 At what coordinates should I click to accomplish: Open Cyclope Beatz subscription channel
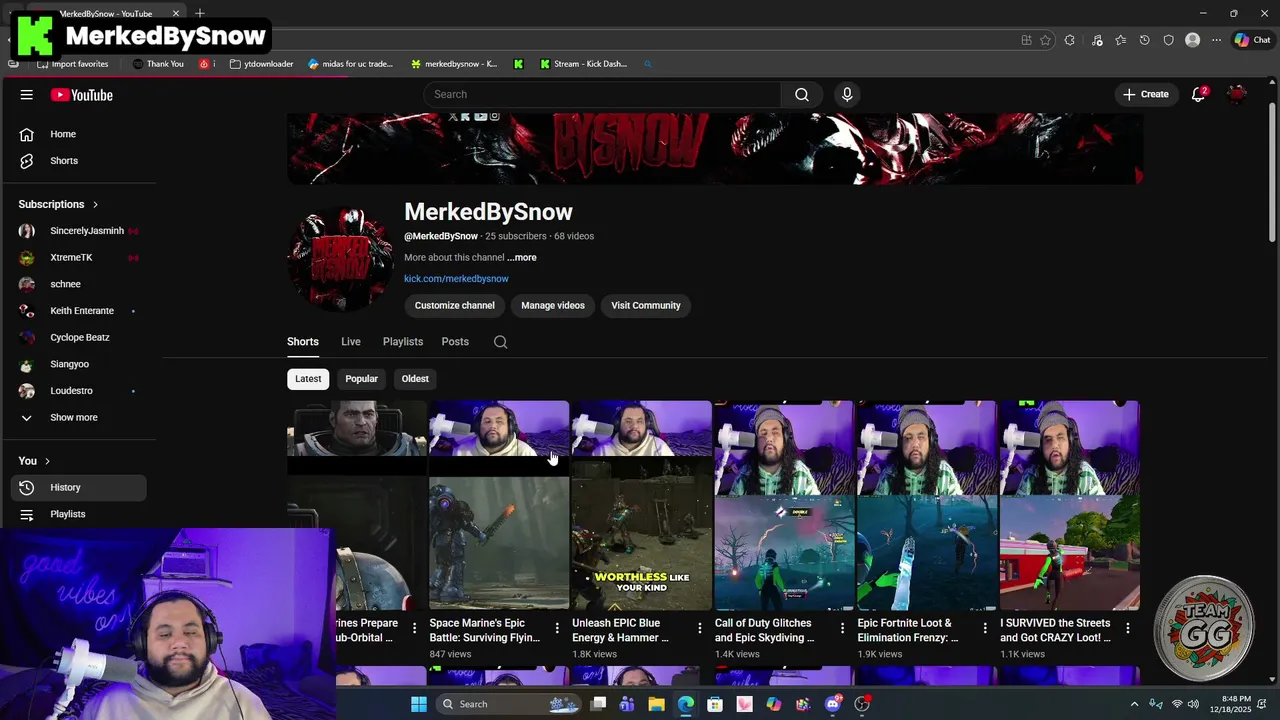pos(78,338)
